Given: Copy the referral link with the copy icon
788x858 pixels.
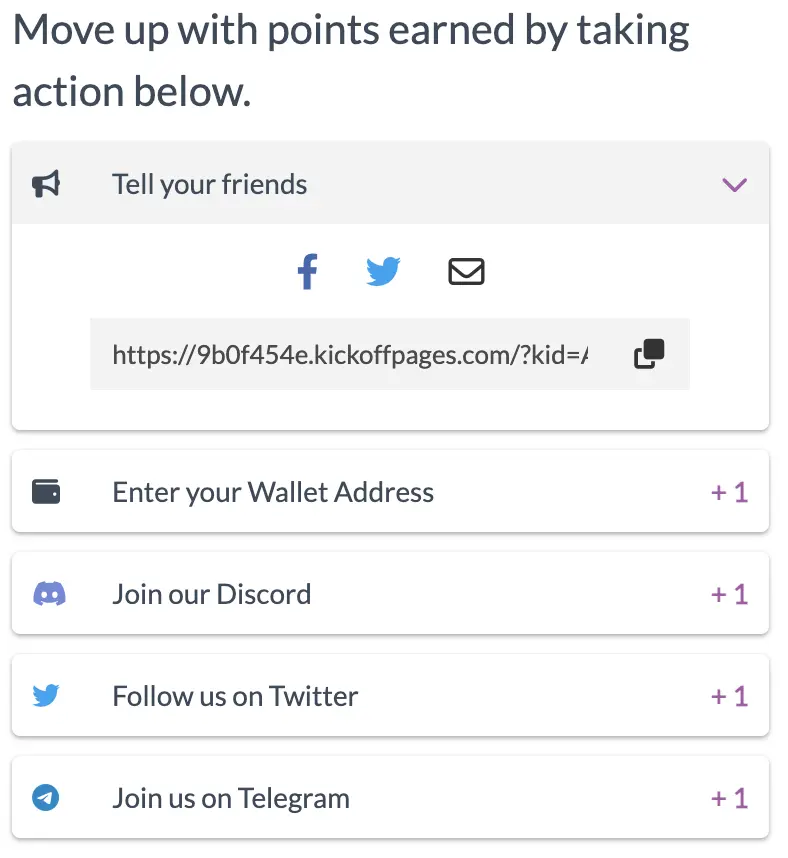Looking at the screenshot, I should click(649, 354).
